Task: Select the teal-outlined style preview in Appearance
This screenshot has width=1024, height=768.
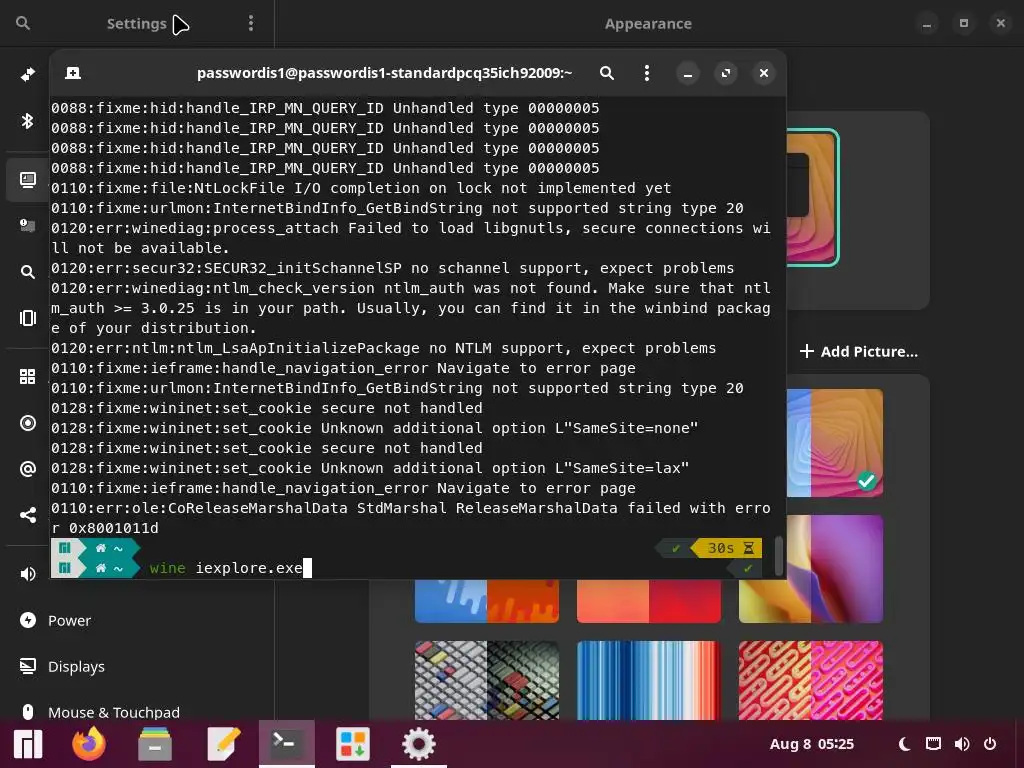Action: tap(812, 198)
